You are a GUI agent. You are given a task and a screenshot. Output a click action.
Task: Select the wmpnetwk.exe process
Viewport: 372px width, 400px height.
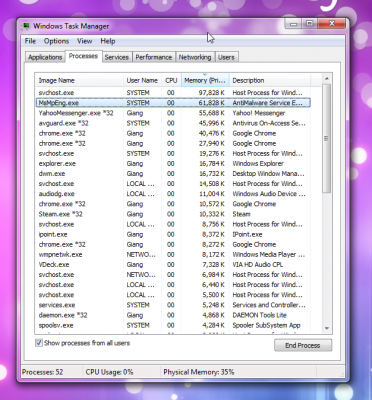pos(173,255)
